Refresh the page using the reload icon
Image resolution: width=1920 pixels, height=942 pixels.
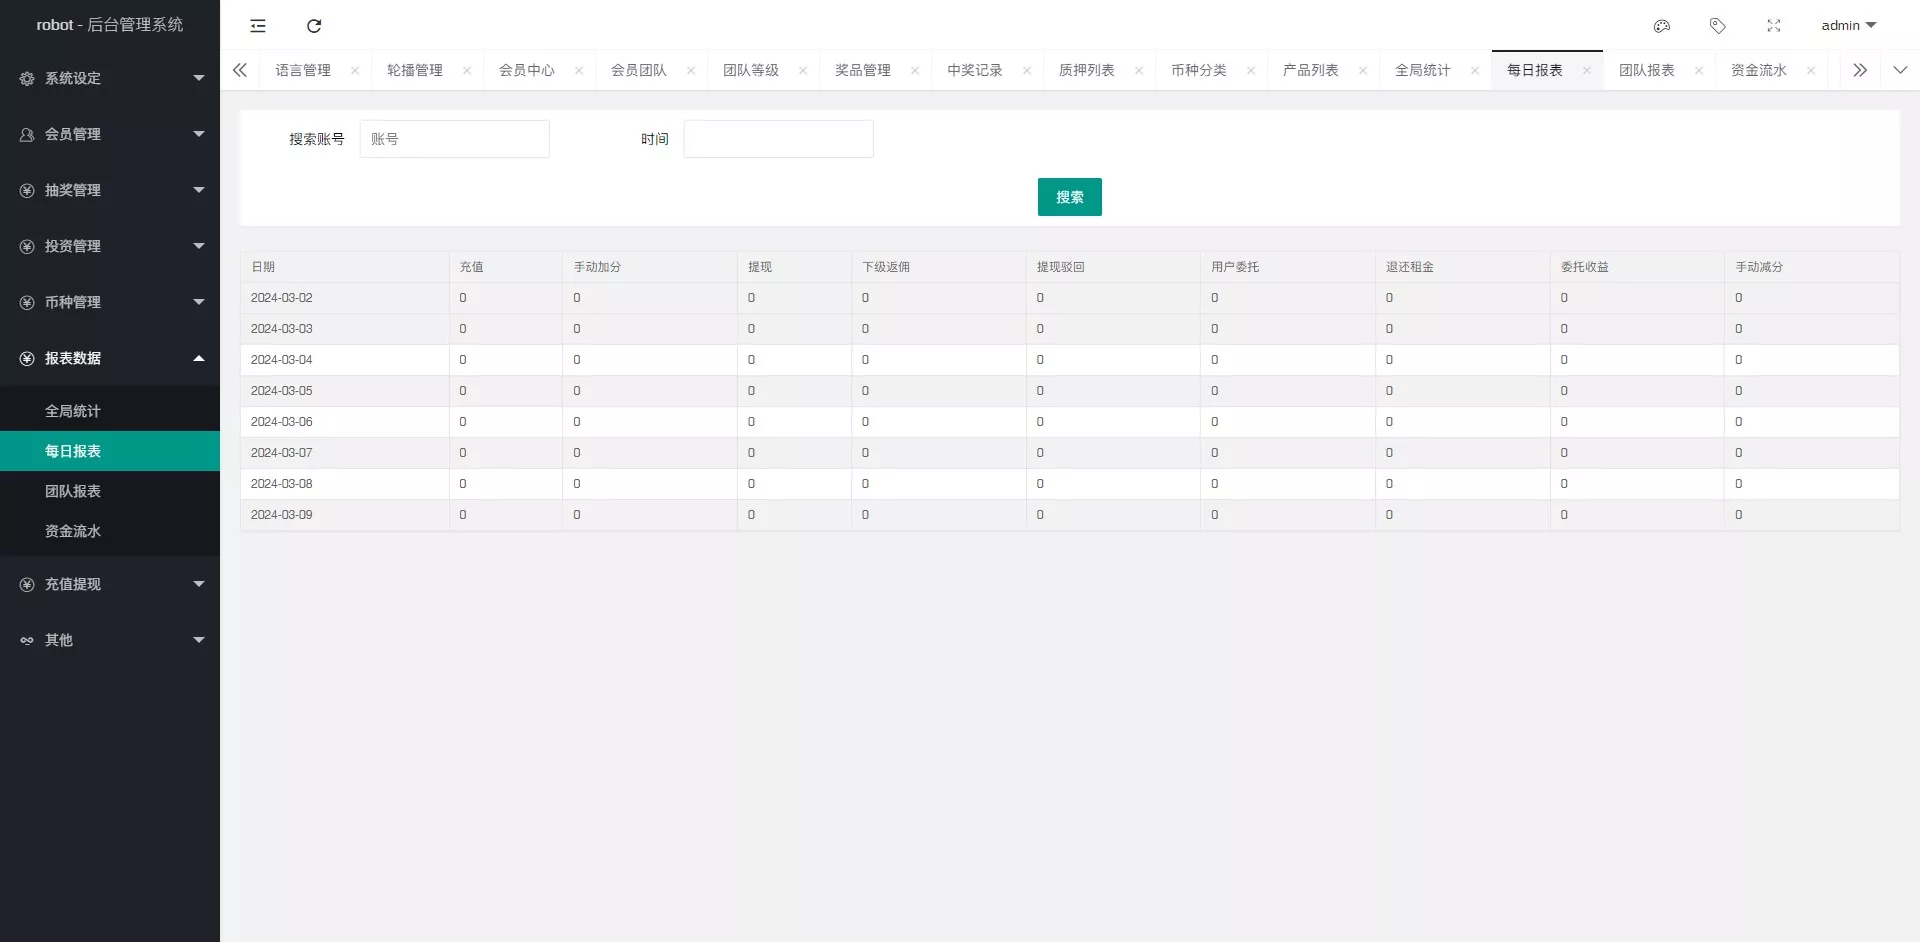(x=314, y=25)
